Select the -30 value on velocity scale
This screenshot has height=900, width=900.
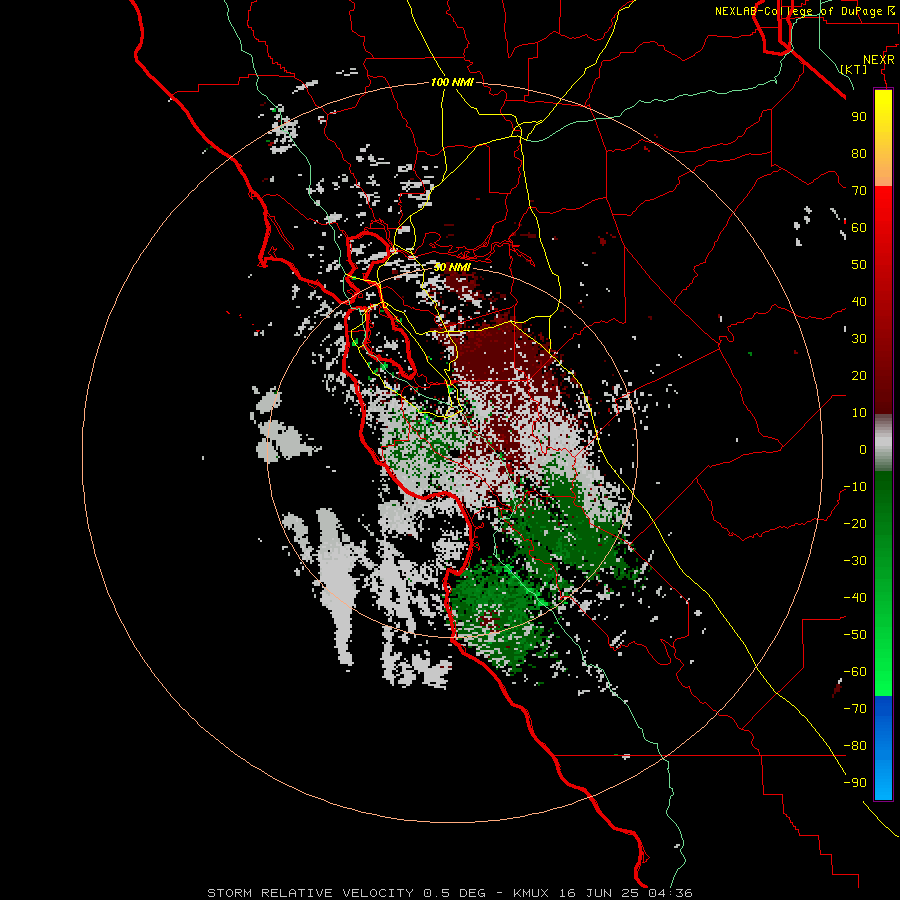pos(855,561)
